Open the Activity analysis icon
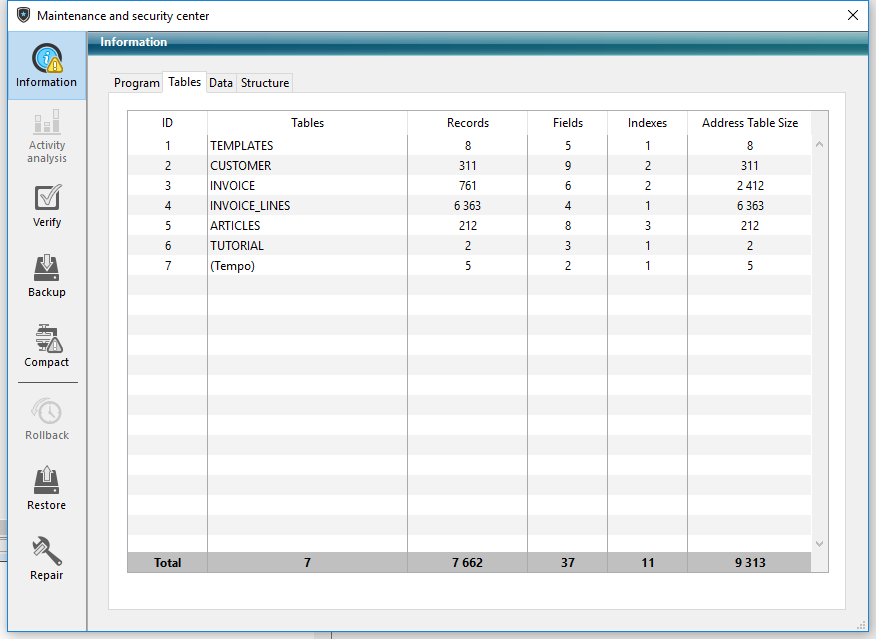876x639 pixels. point(46,124)
